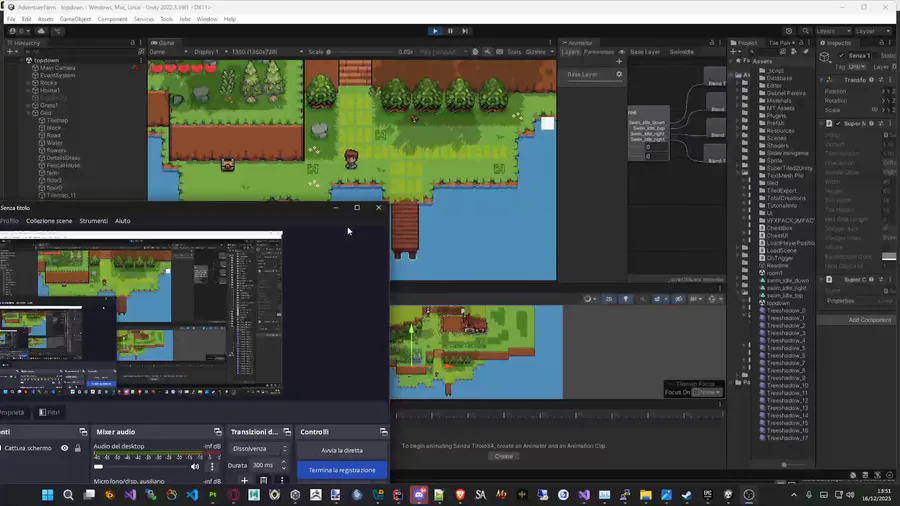This screenshot has width=900, height=506.
Task: Select Main Camera in Hierarchy
Action: 57,68
